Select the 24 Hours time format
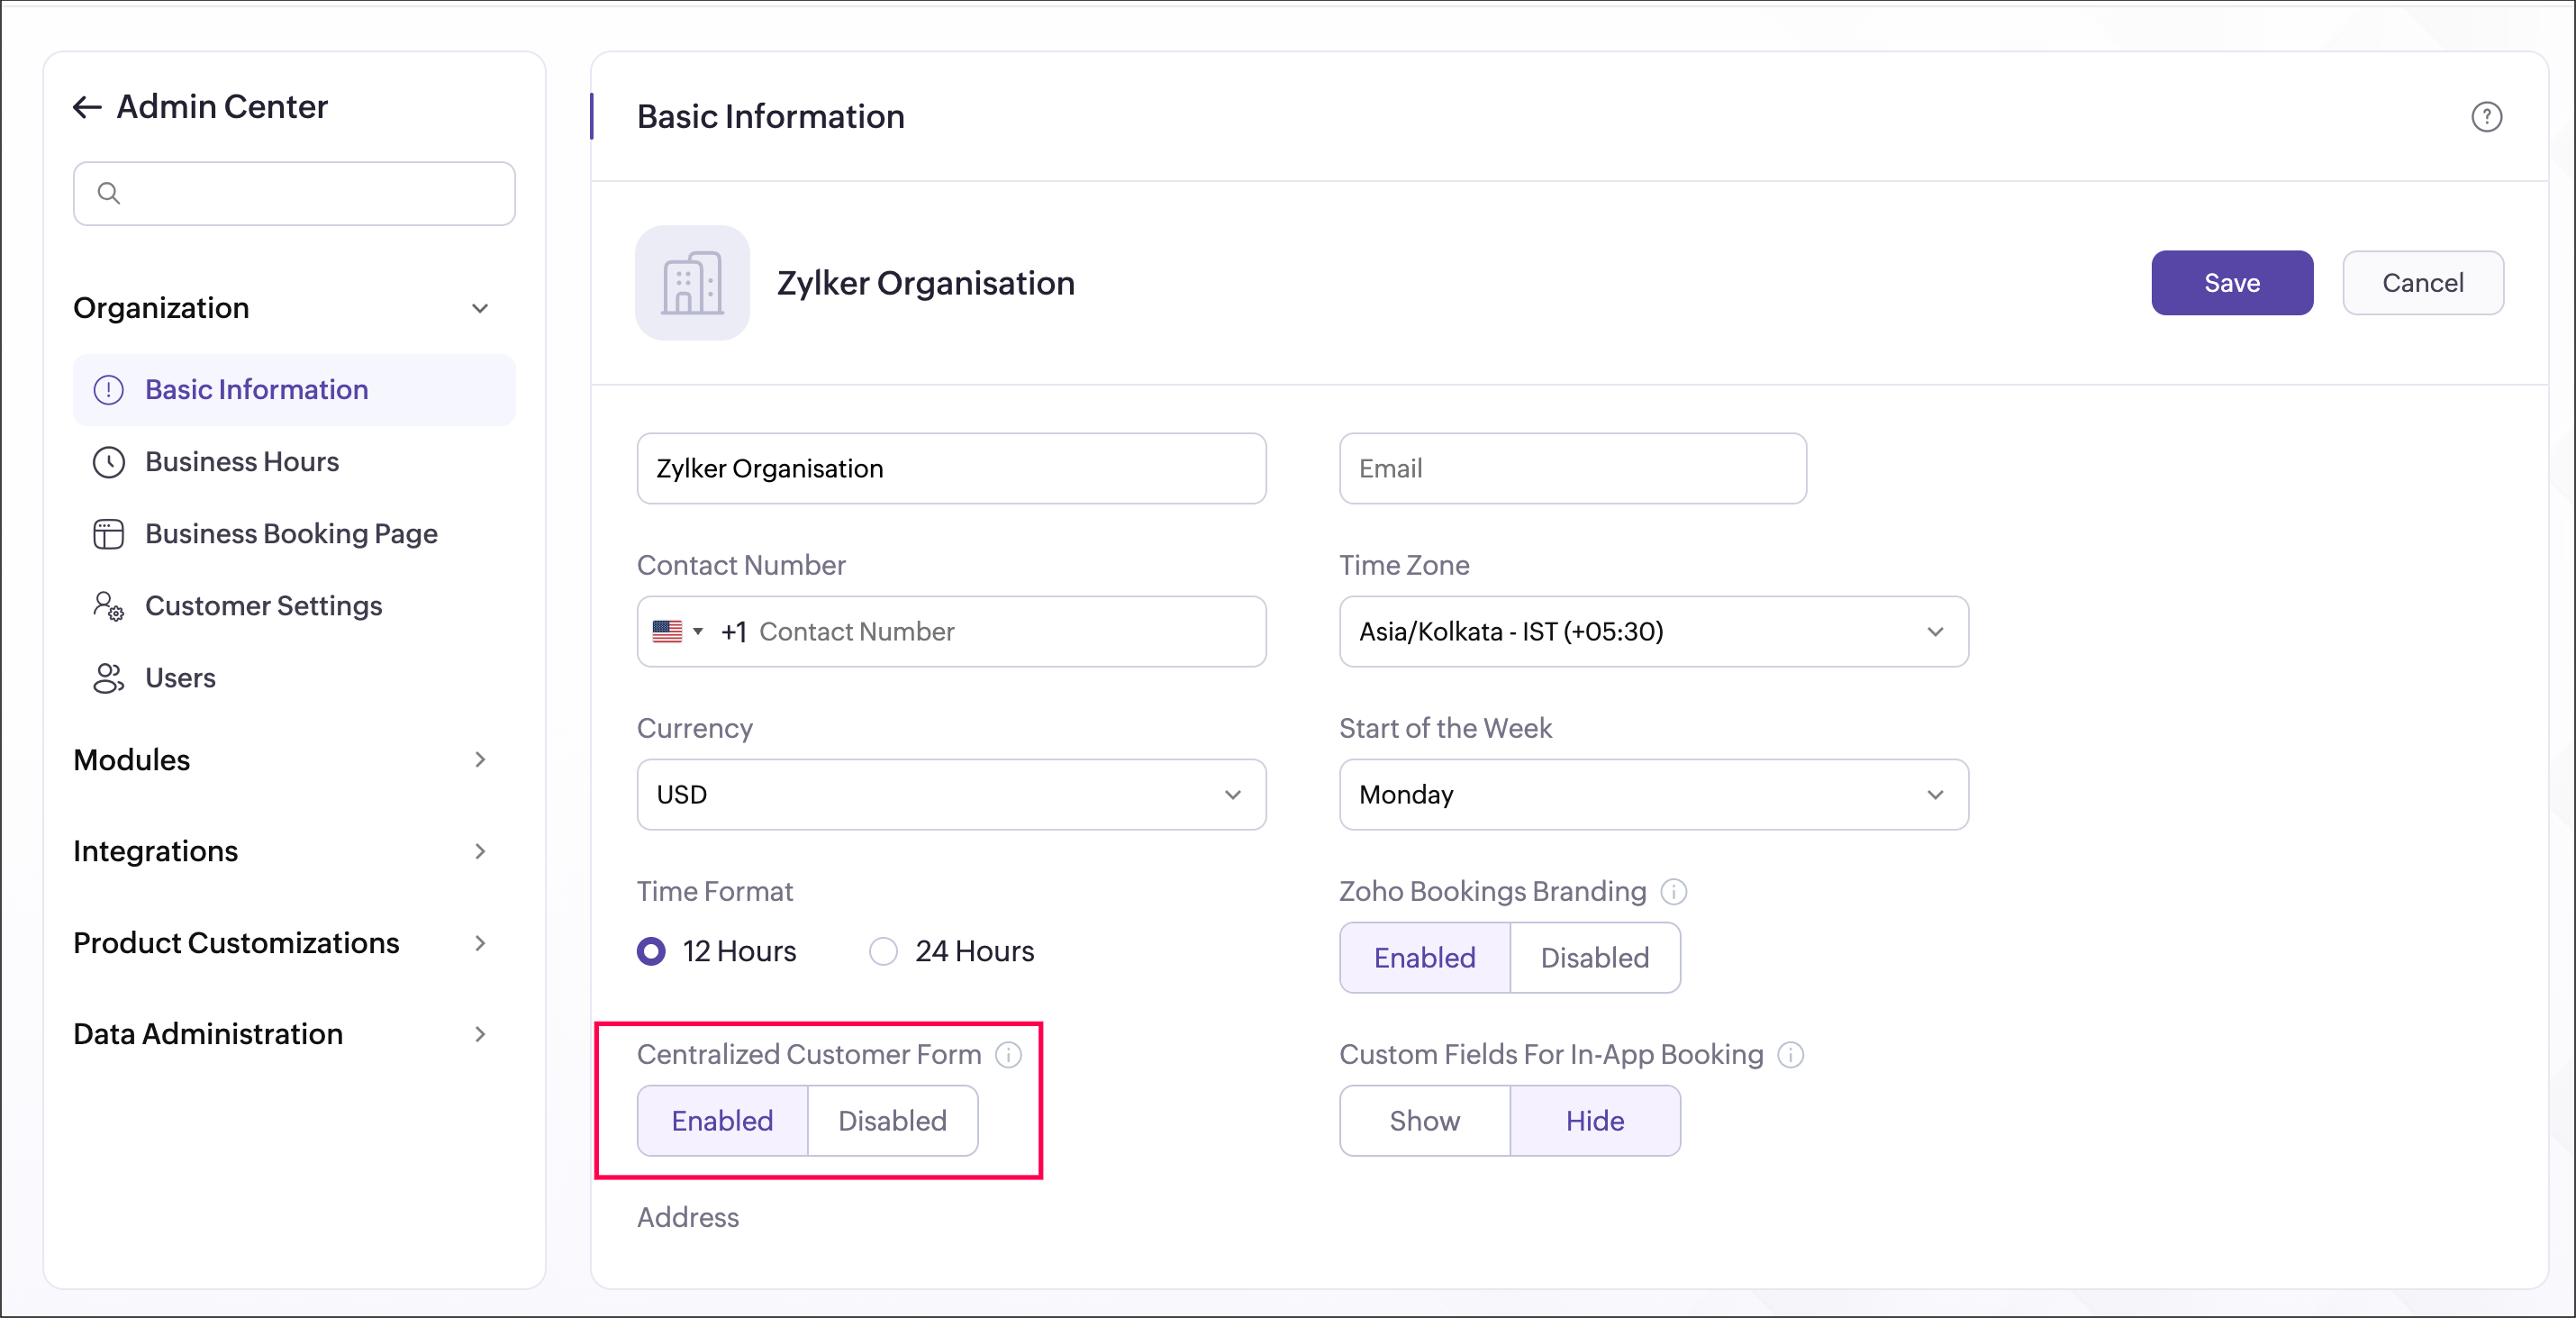2576x1318 pixels. (x=883, y=951)
